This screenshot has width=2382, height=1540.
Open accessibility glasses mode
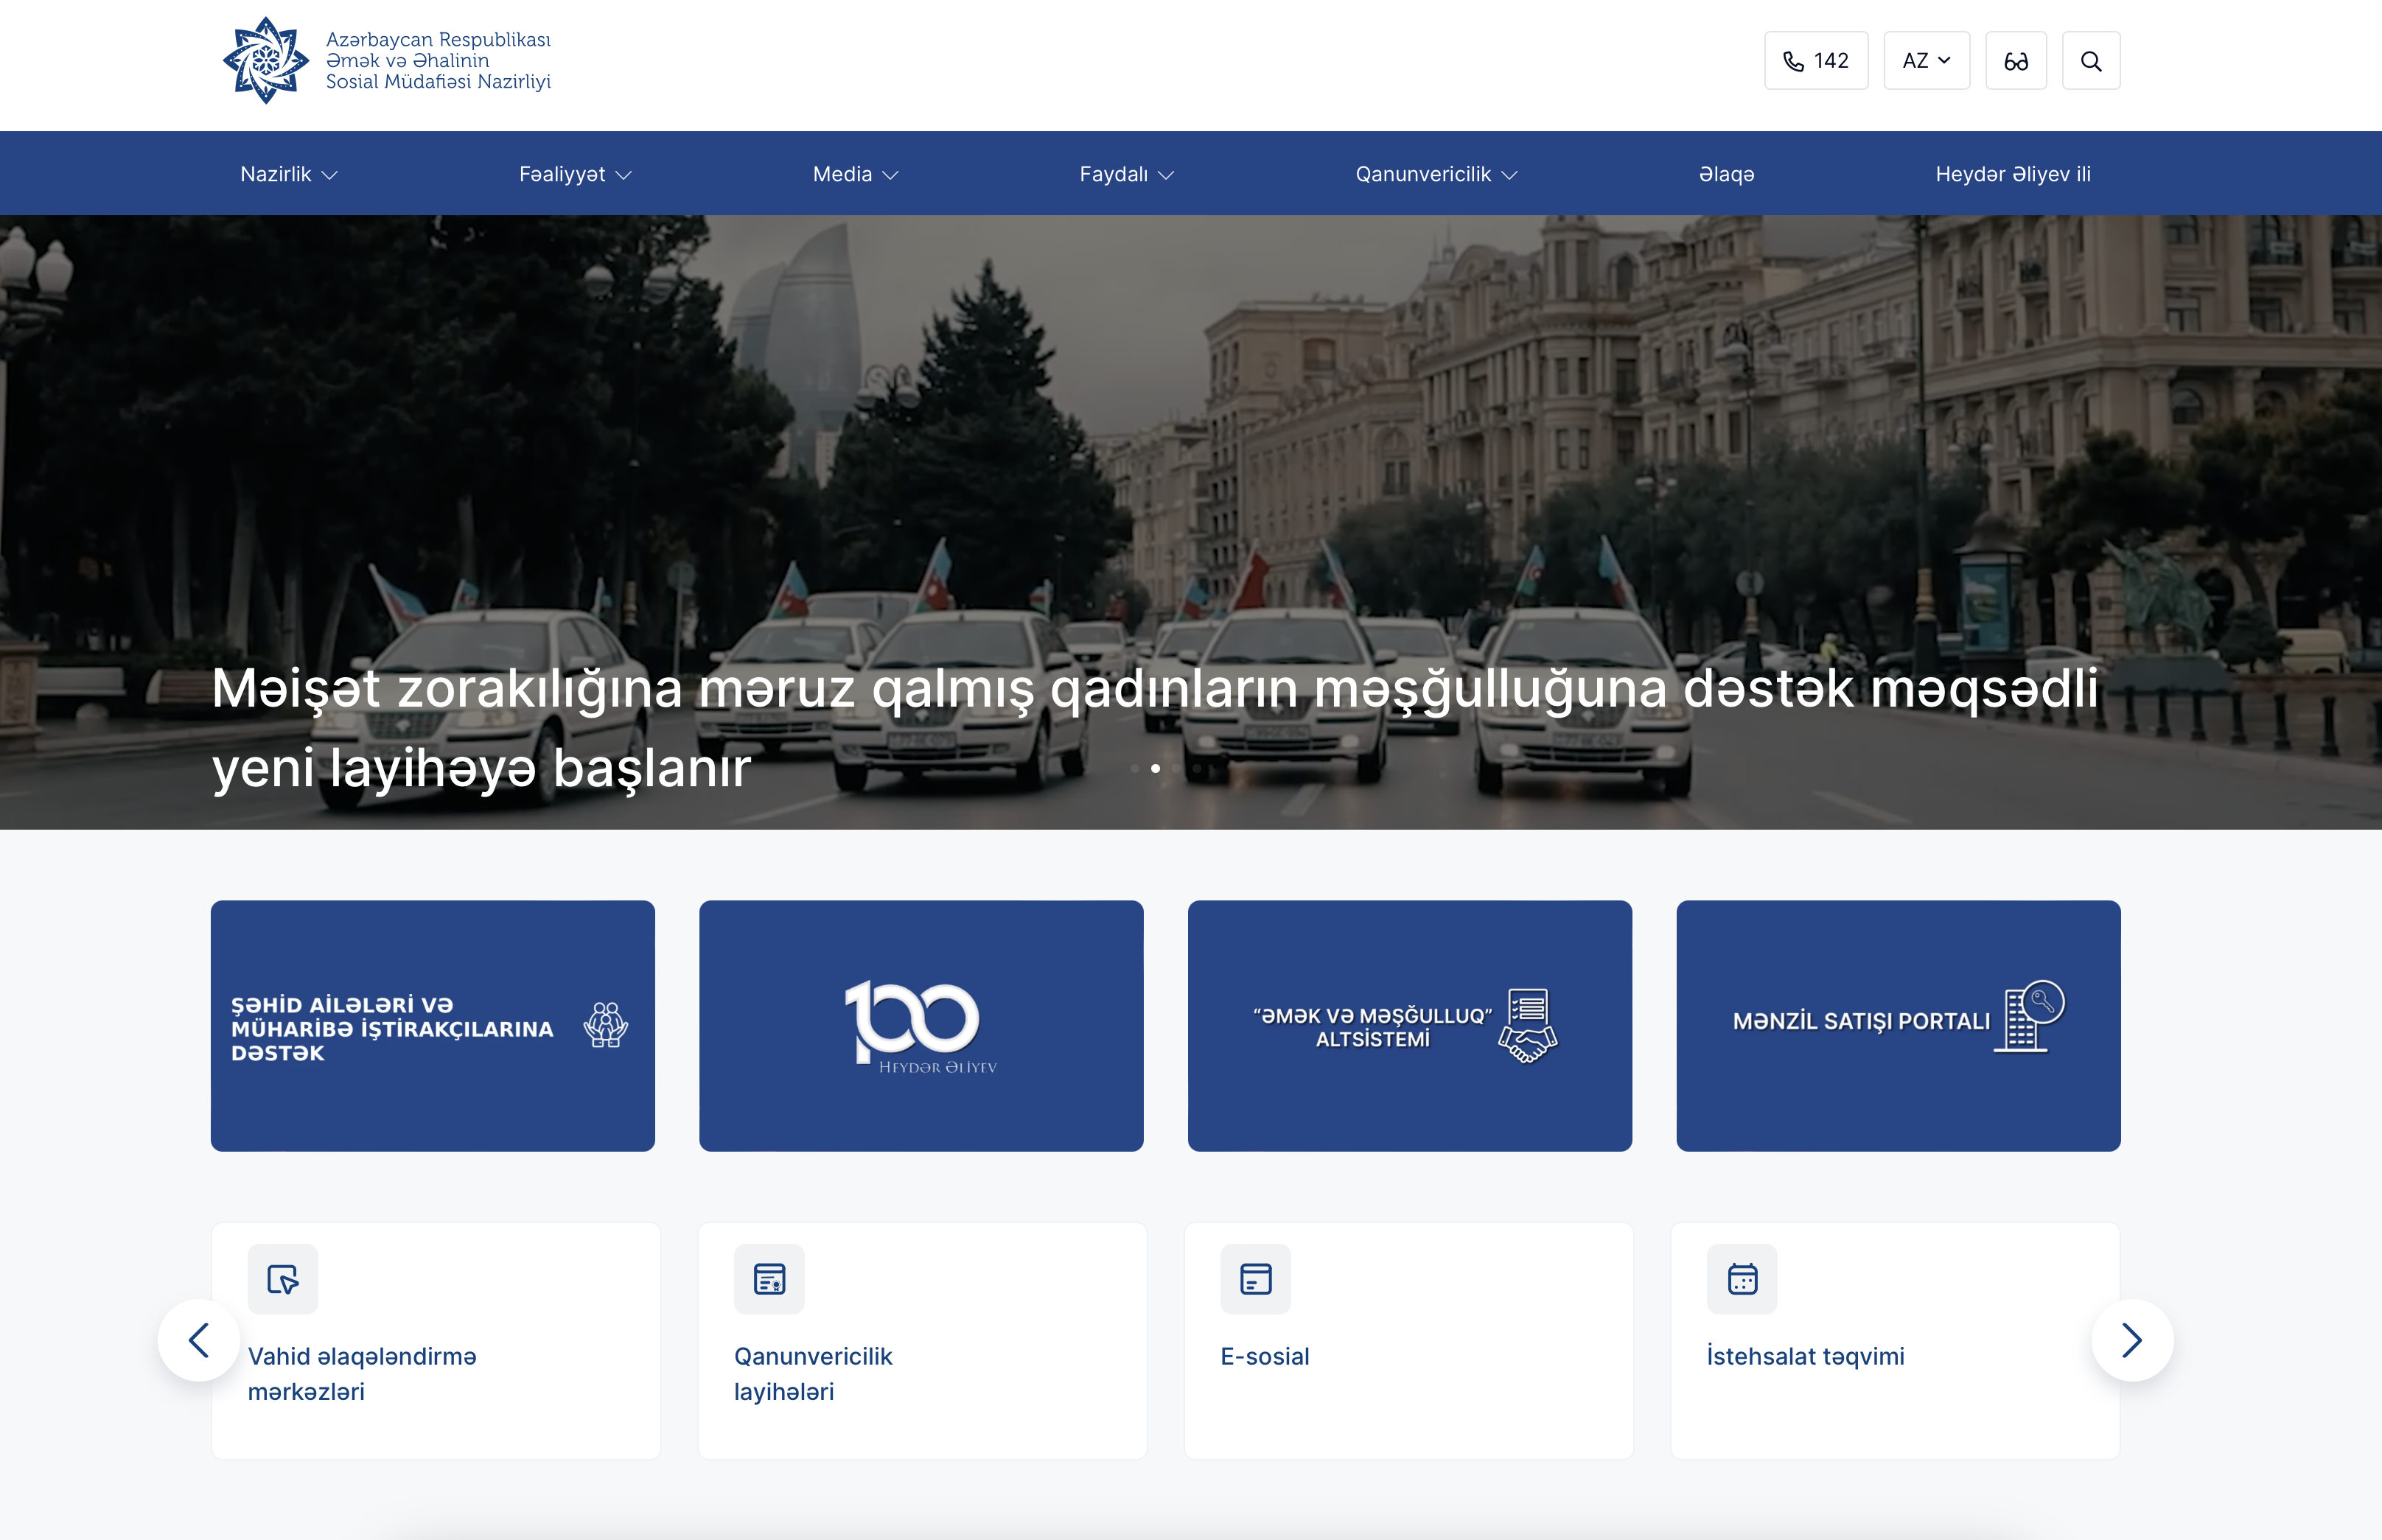click(2015, 61)
